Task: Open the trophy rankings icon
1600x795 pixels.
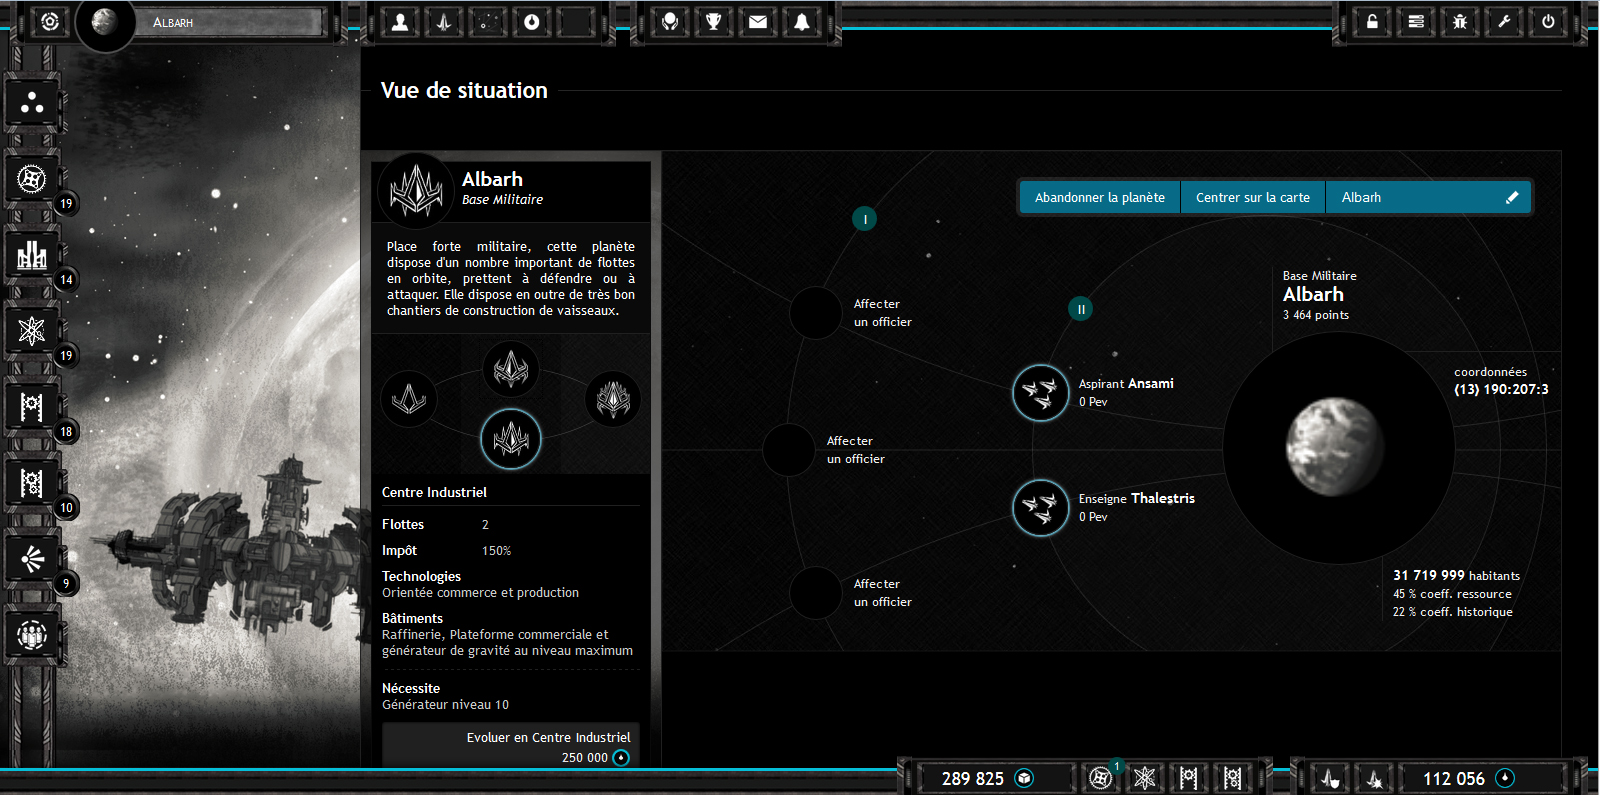Action: click(714, 21)
